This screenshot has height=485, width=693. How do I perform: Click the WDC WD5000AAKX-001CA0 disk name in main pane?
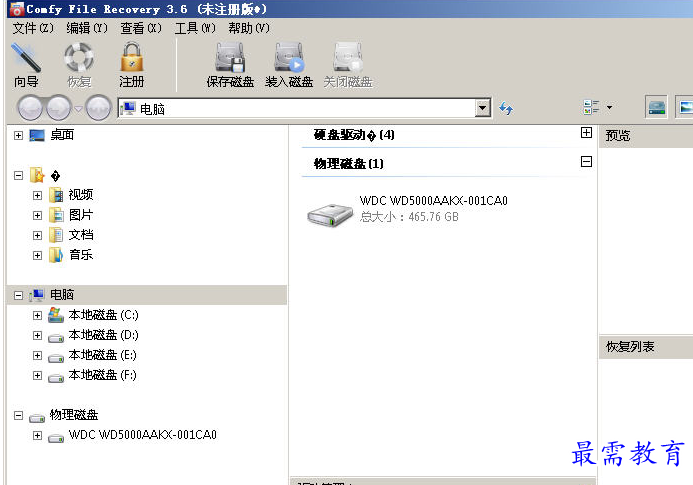(x=434, y=201)
